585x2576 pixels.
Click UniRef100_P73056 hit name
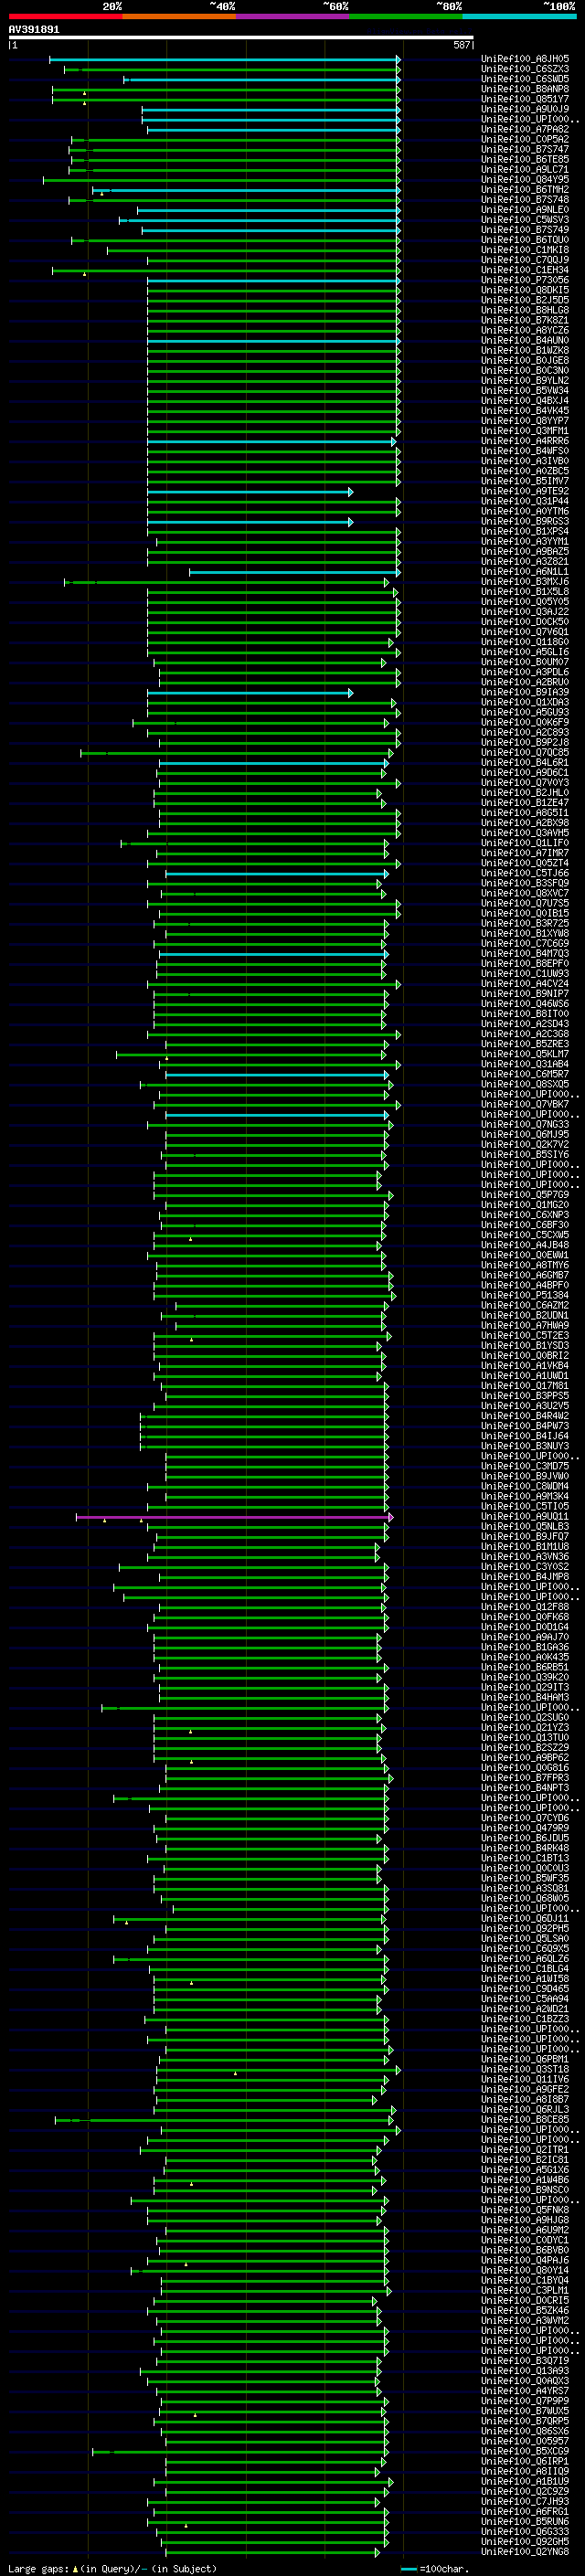click(525, 280)
